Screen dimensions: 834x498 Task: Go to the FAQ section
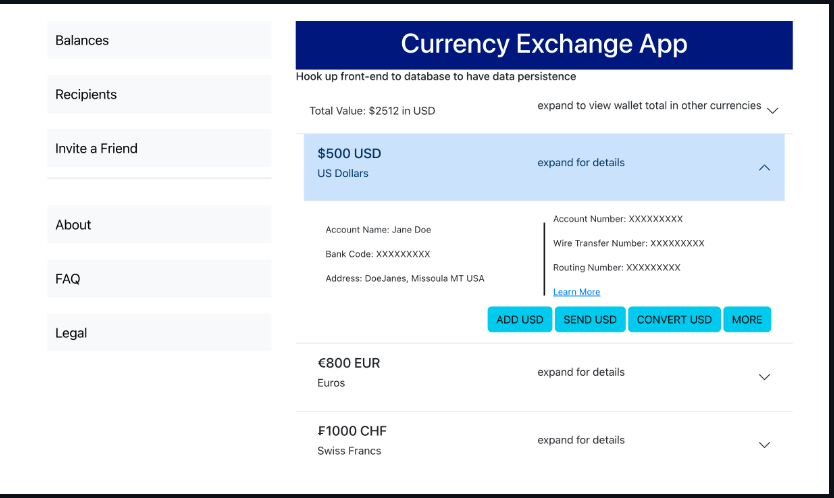click(x=159, y=279)
